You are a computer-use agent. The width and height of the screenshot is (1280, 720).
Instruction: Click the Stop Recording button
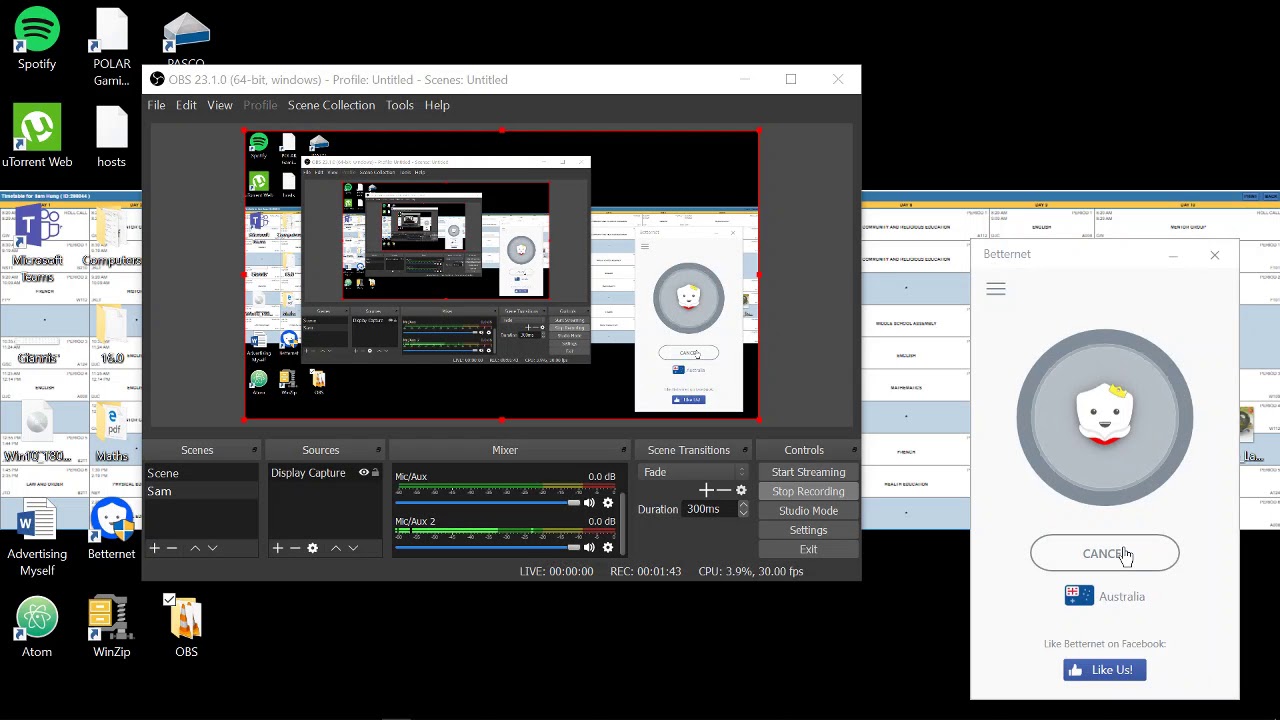pos(808,491)
